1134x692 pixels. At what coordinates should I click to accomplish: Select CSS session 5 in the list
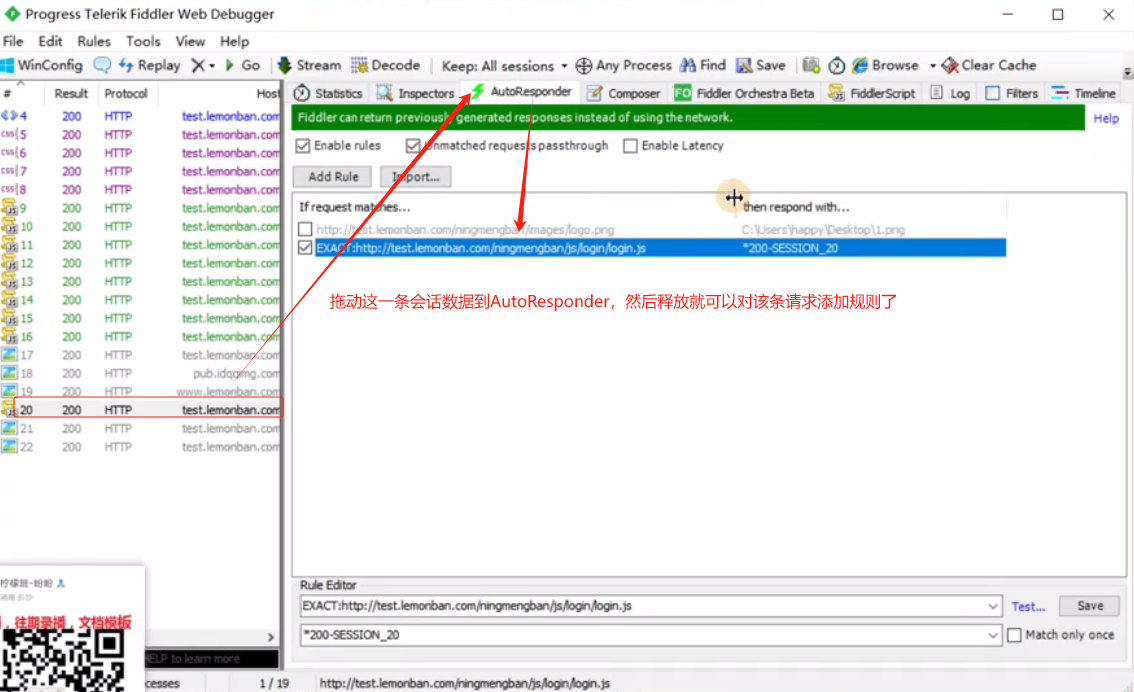coord(140,134)
